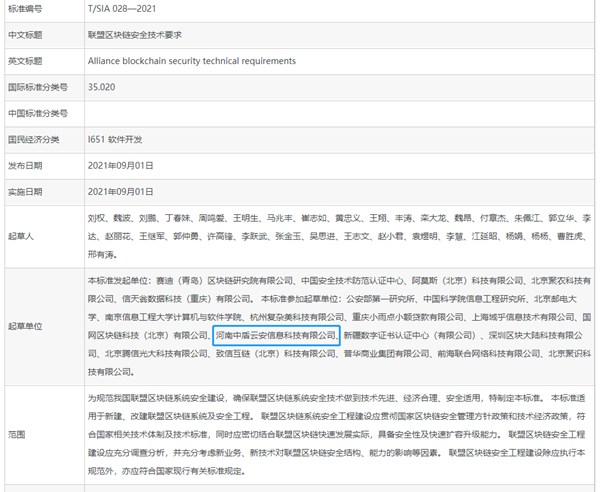The image size is (600, 492).
Task: Click the highlighted 河南中盾云安信息科技有限公司 text
Action: click(276, 335)
